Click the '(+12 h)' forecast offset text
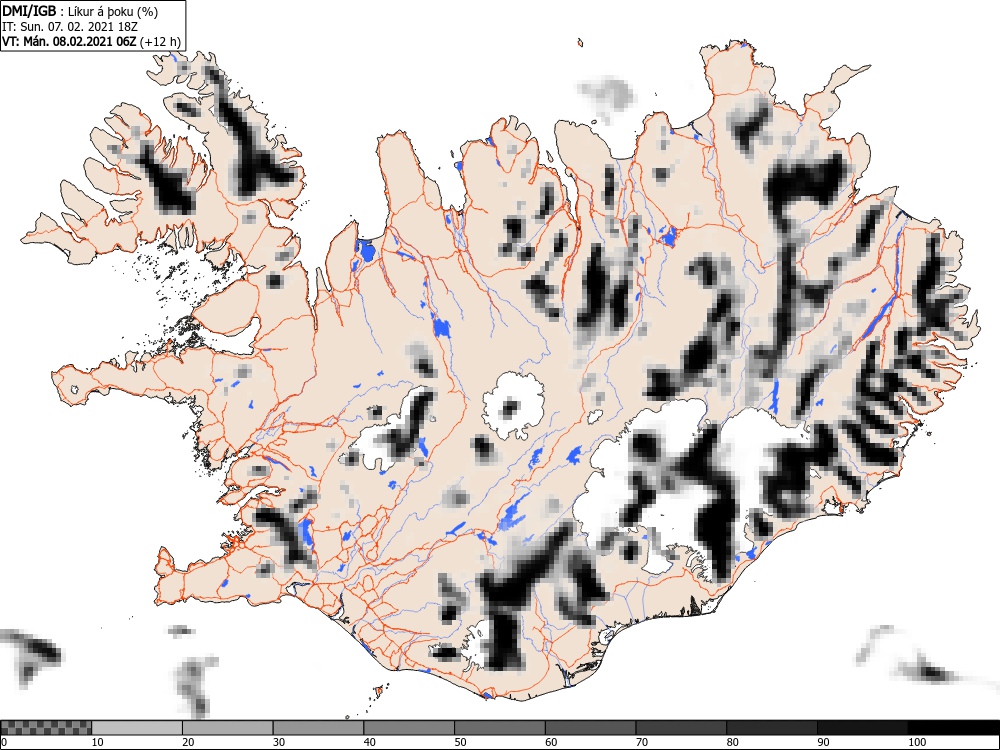Screen dimensions: 1000x750 pyautogui.click(x=160, y=42)
